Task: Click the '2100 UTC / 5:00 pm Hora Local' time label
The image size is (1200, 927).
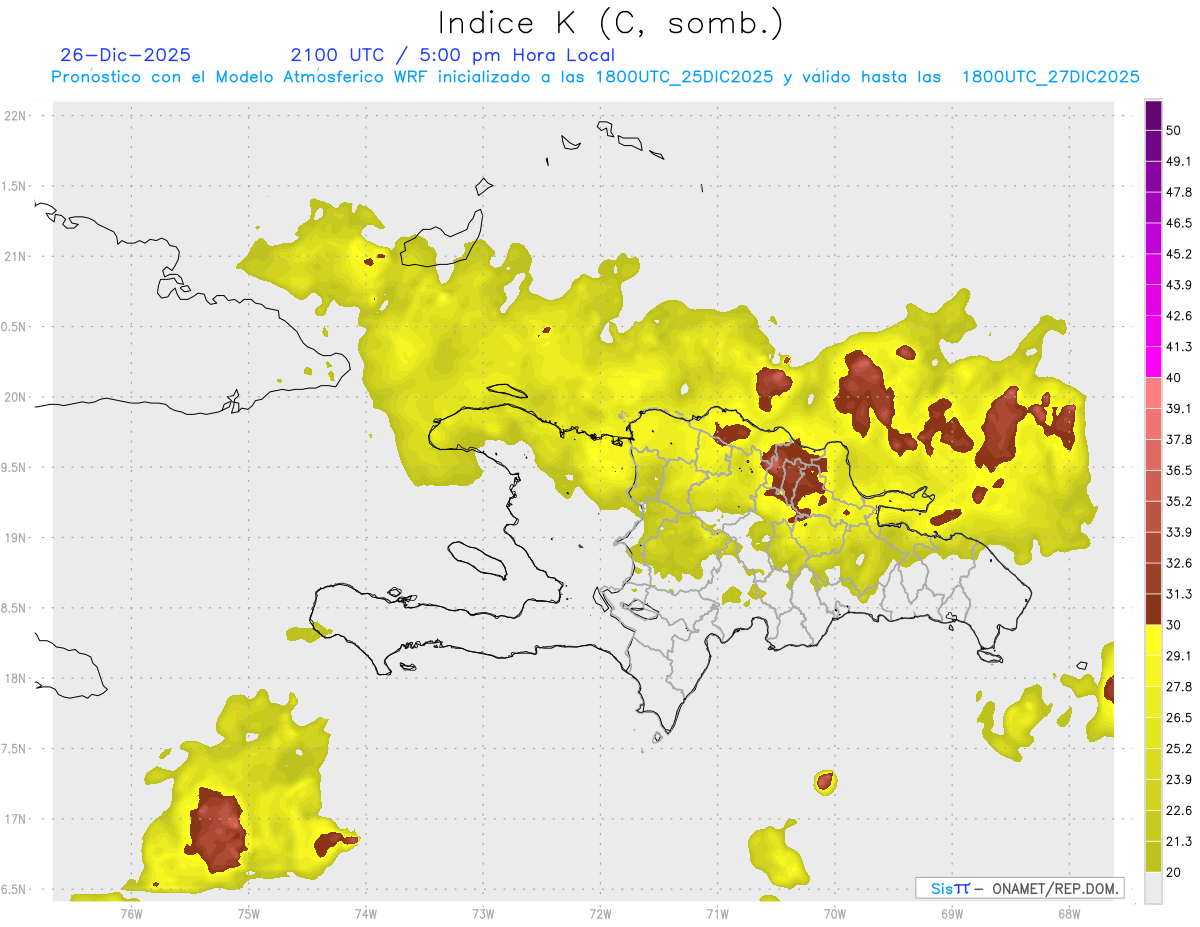Action: click(452, 56)
